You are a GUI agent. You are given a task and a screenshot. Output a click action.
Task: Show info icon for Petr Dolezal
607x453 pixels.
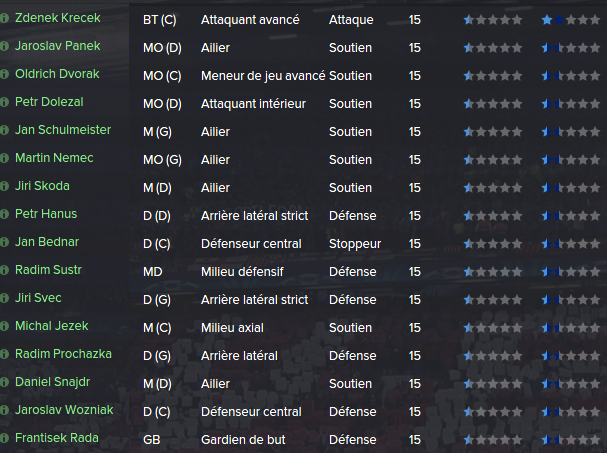(4, 102)
